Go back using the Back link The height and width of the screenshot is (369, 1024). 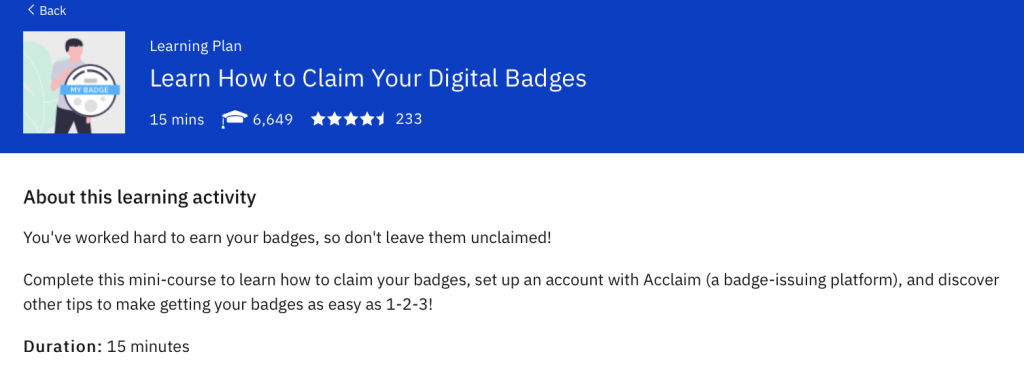(46, 10)
